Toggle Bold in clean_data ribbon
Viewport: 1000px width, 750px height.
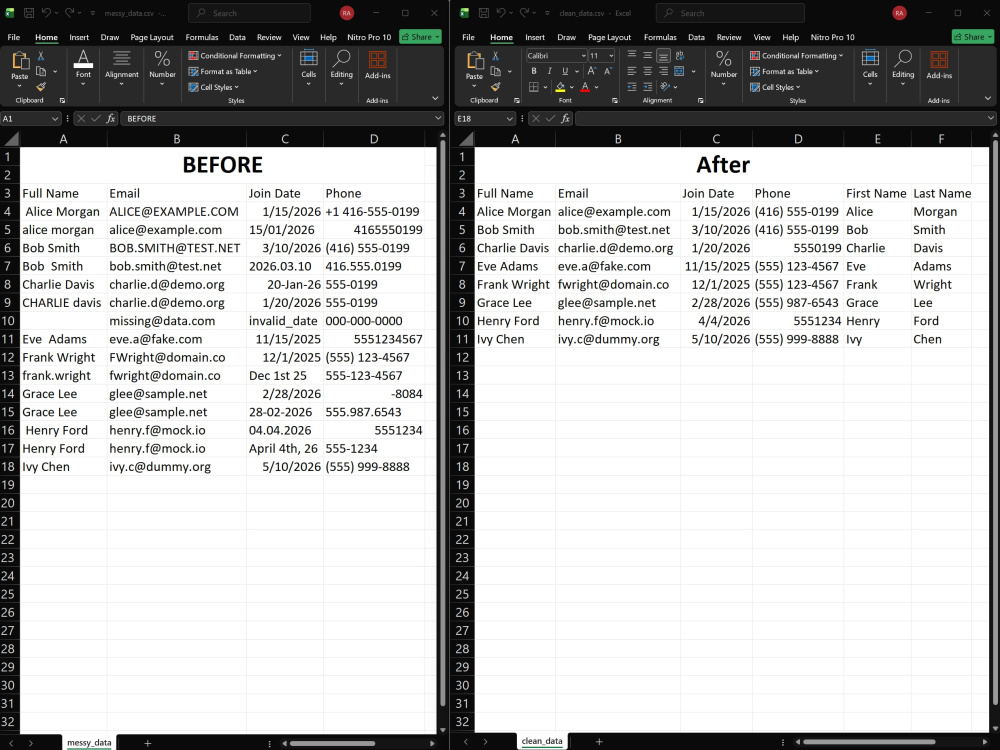point(534,71)
